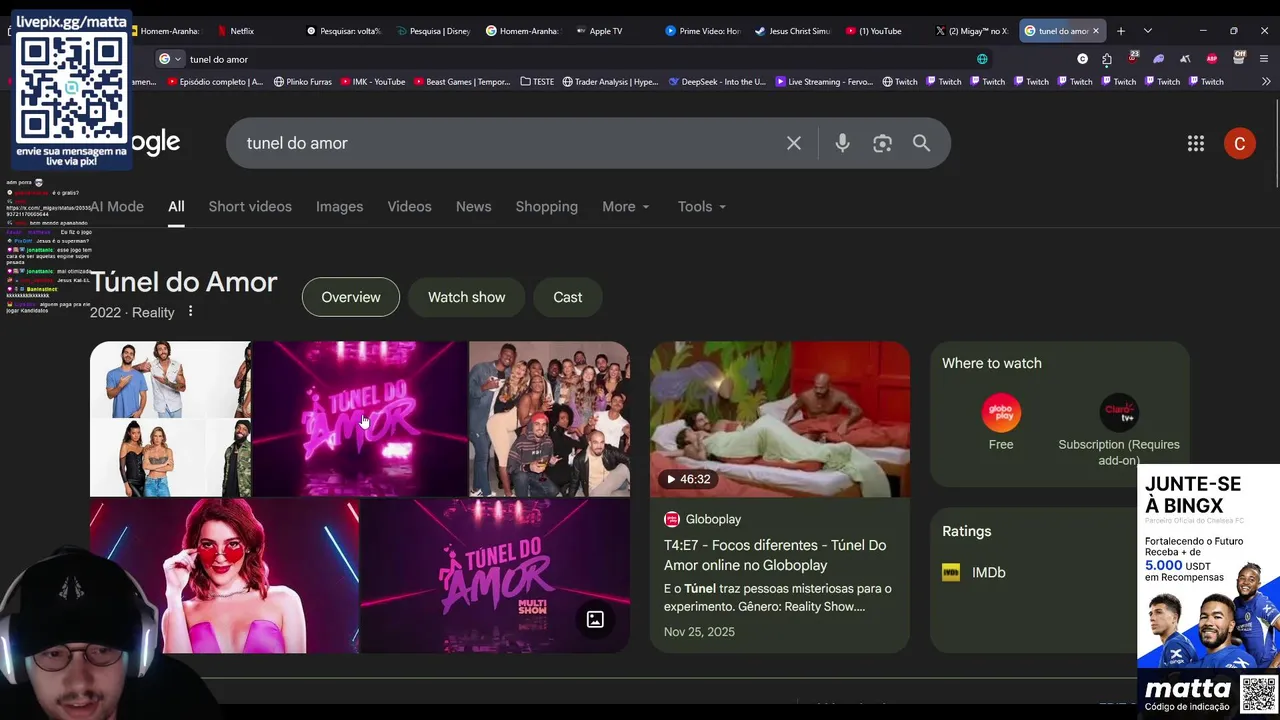Open the neon Túnel do Amor logo image

click(360, 419)
